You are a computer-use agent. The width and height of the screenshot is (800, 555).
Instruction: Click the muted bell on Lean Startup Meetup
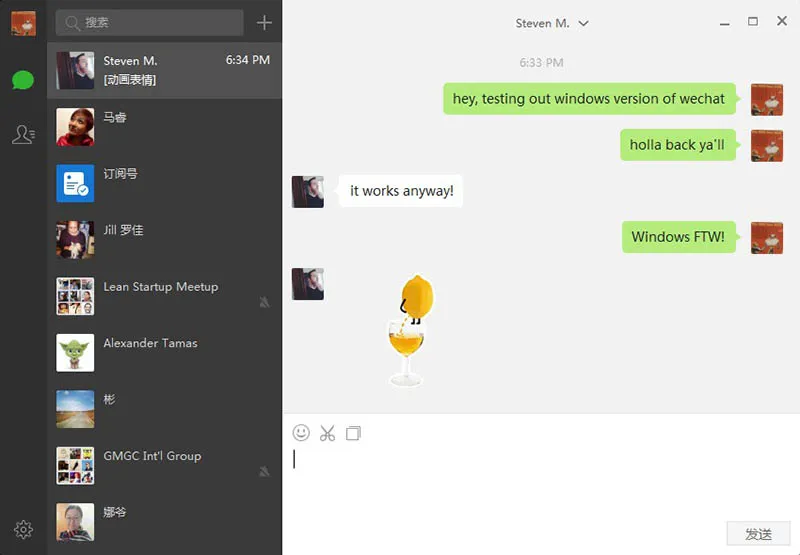(264, 302)
